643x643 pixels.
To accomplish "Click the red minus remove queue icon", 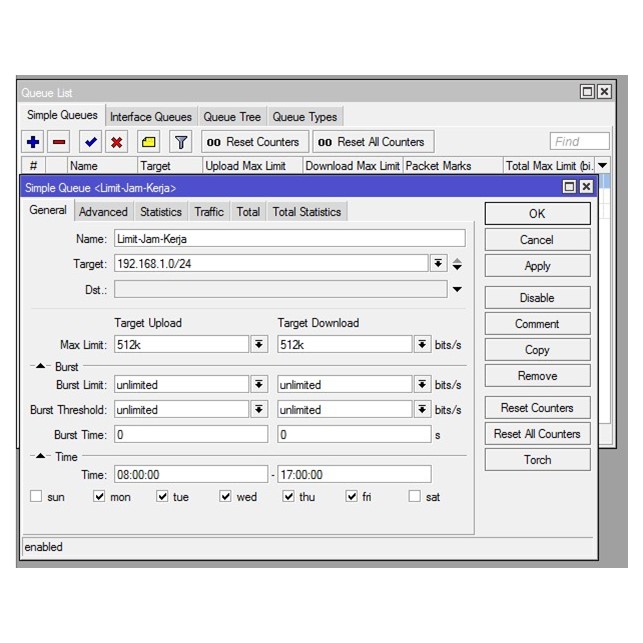I will coord(59,142).
